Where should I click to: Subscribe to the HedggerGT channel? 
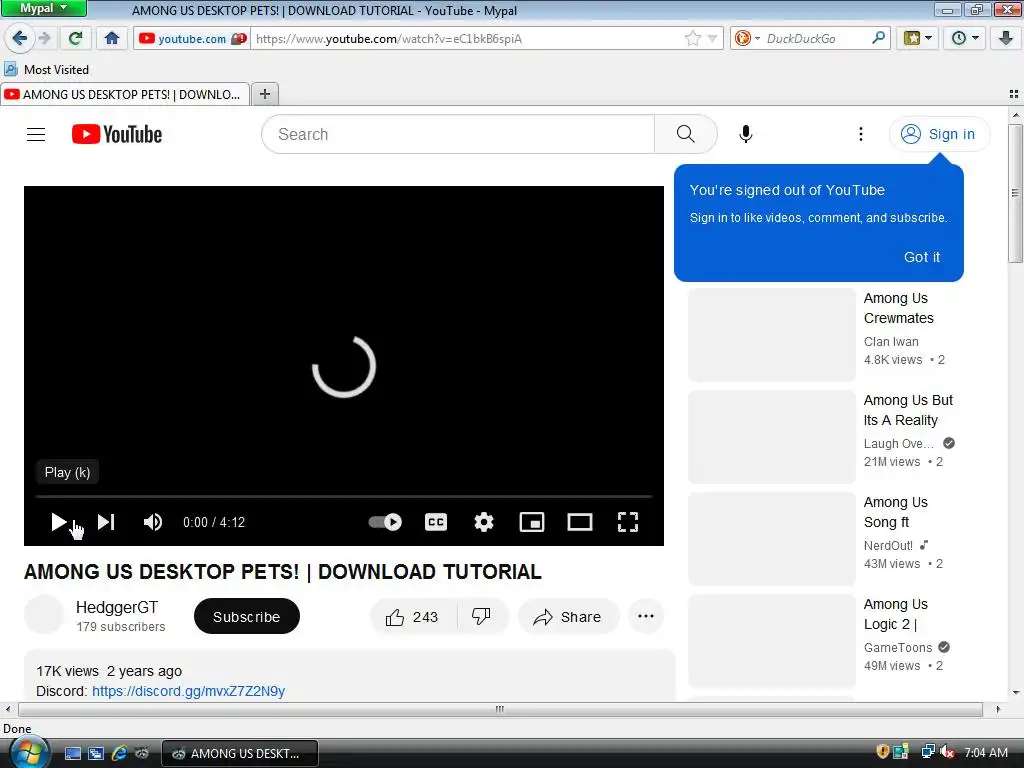click(247, 616)
